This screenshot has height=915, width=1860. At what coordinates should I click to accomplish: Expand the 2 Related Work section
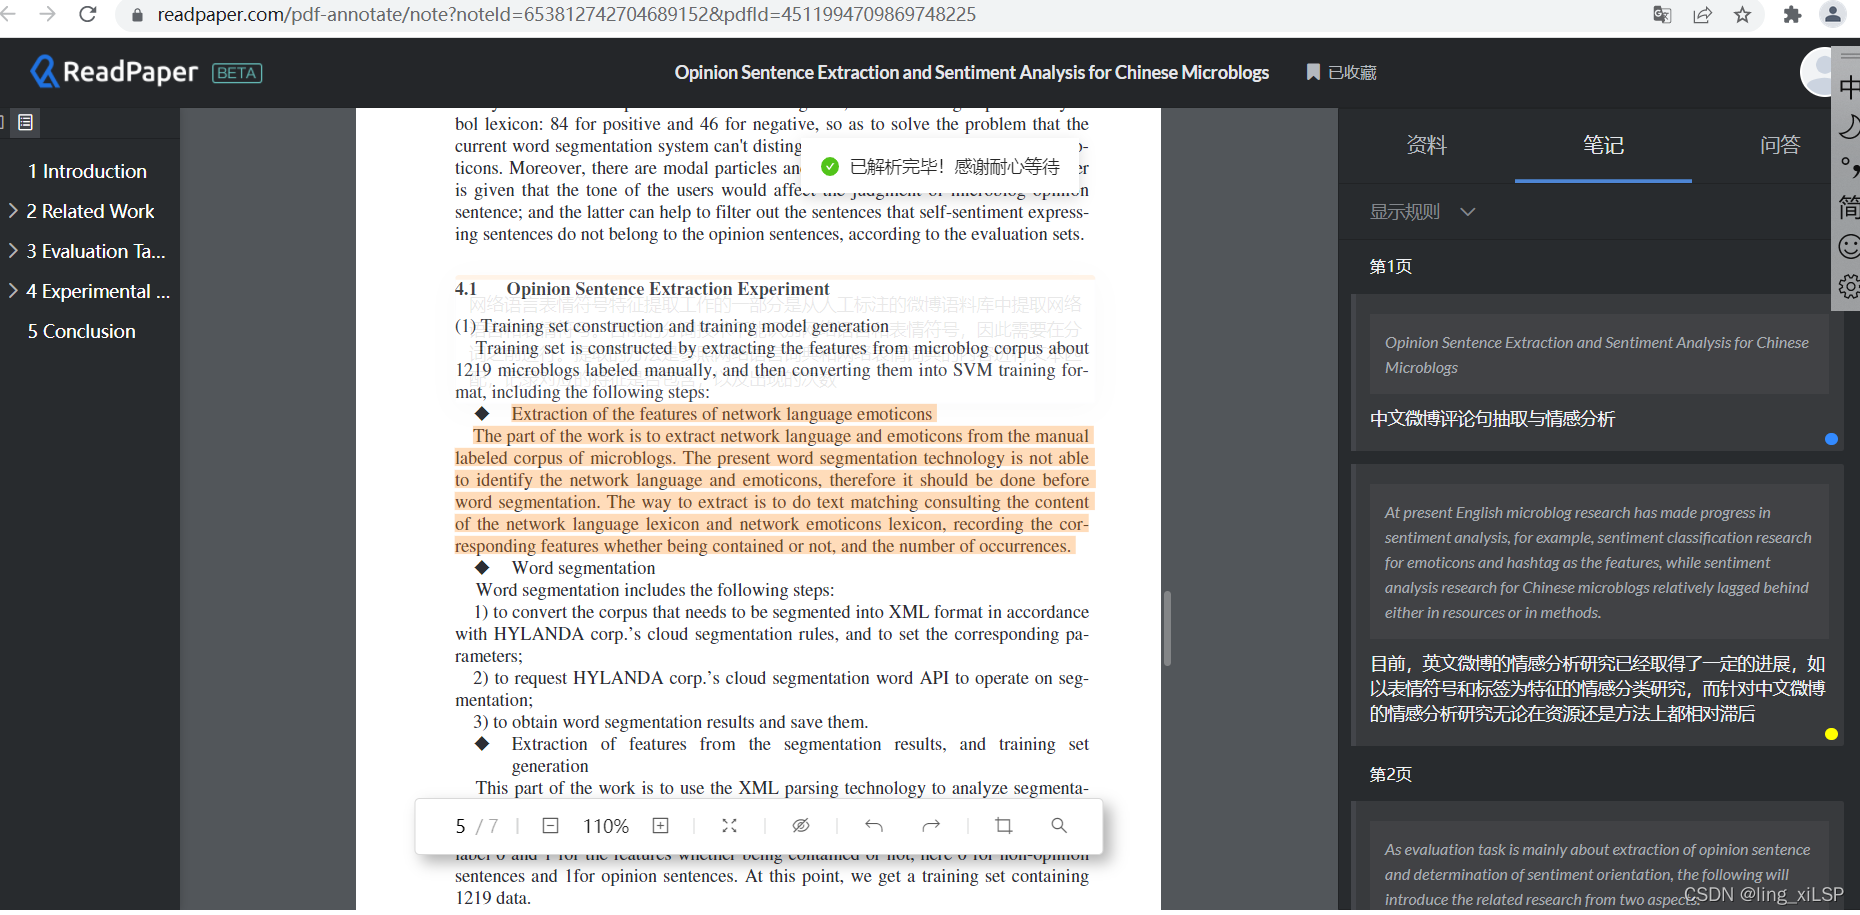(13, 211)
